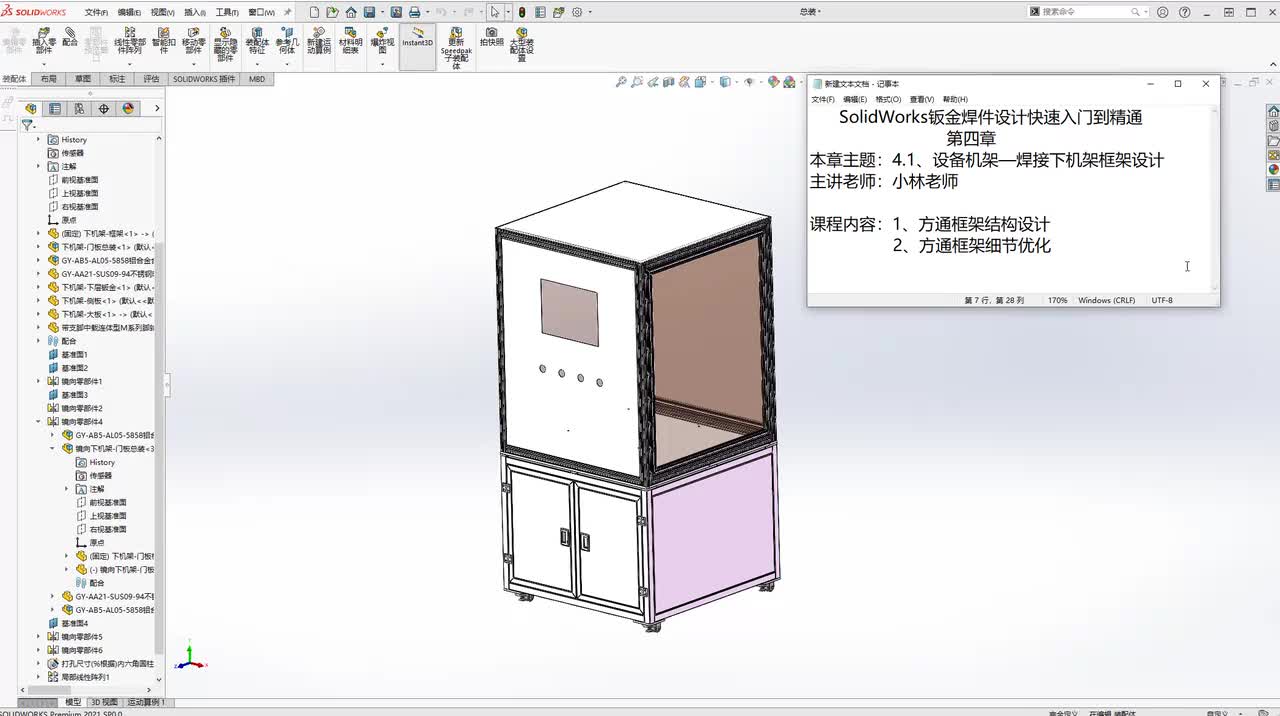Open the 运动算例1 motion study tab
Image resolution: width=1280 pixels, height=716 pixels.
145,702
